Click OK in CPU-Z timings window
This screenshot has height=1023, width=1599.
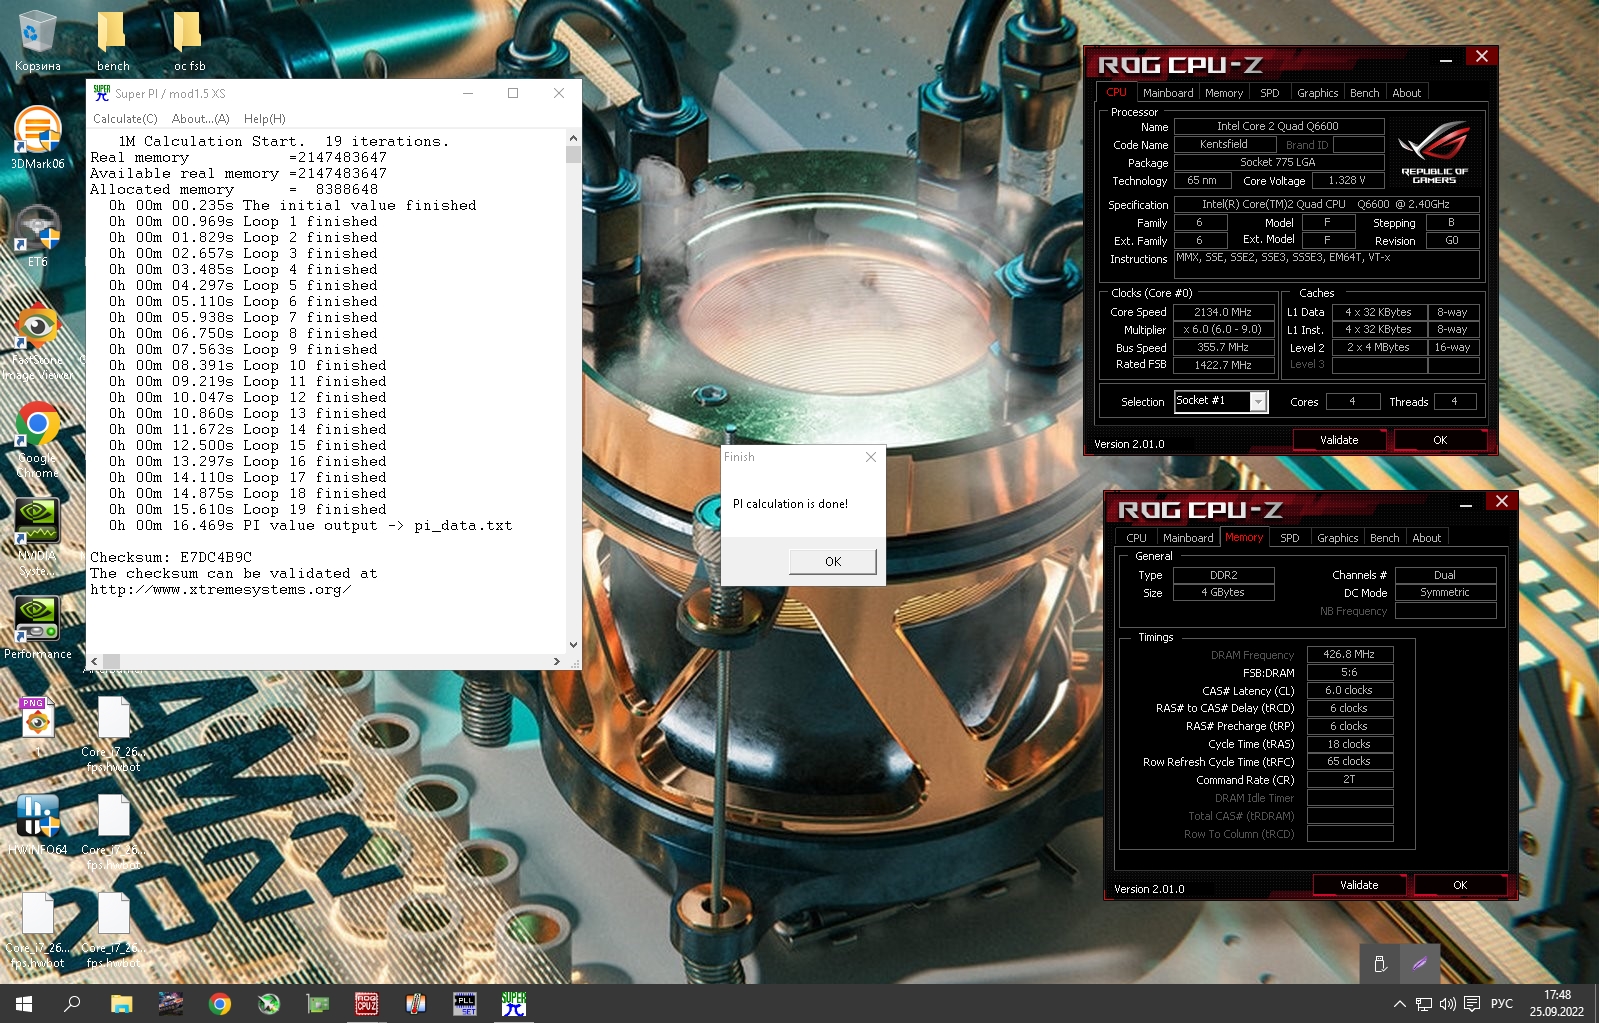(1460, 885)
